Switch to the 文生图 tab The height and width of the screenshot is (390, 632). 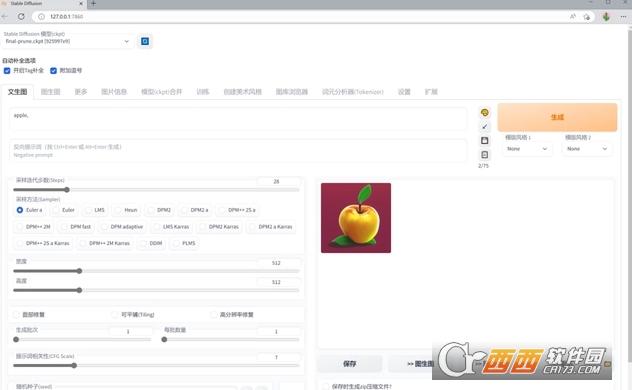pos(18,92)
